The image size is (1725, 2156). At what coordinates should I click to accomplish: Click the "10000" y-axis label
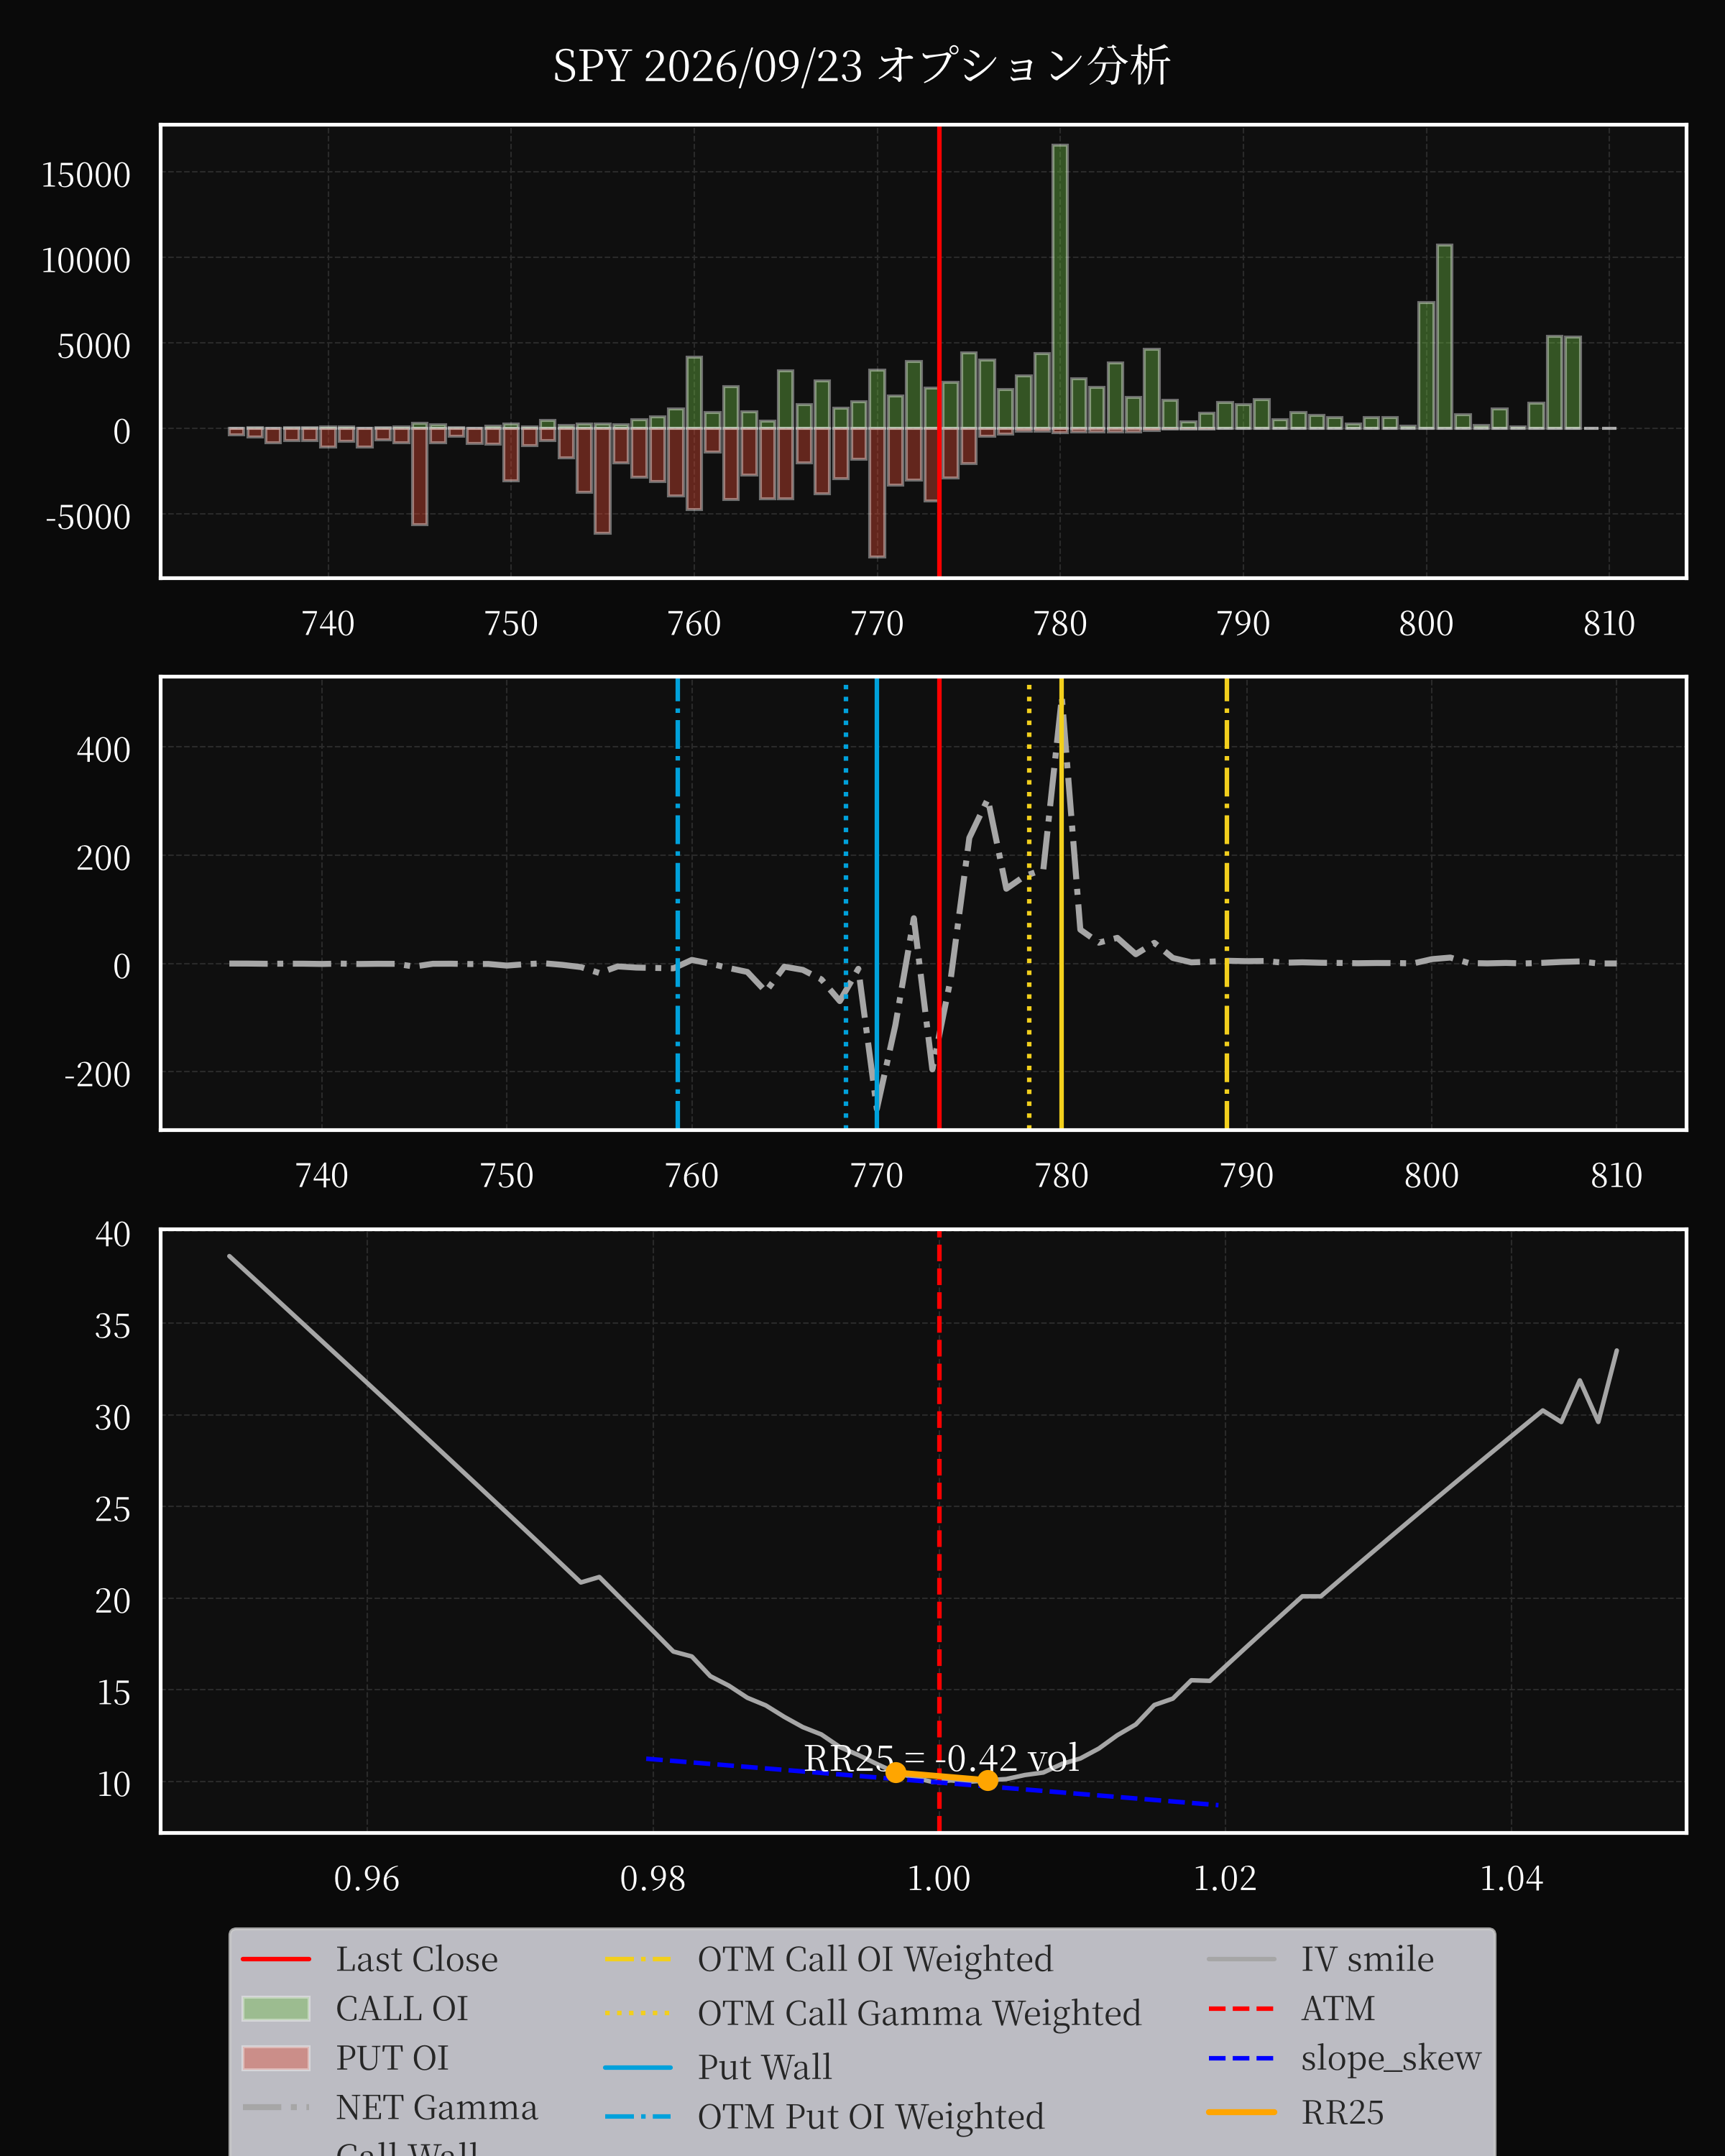(x=86, y=261)
